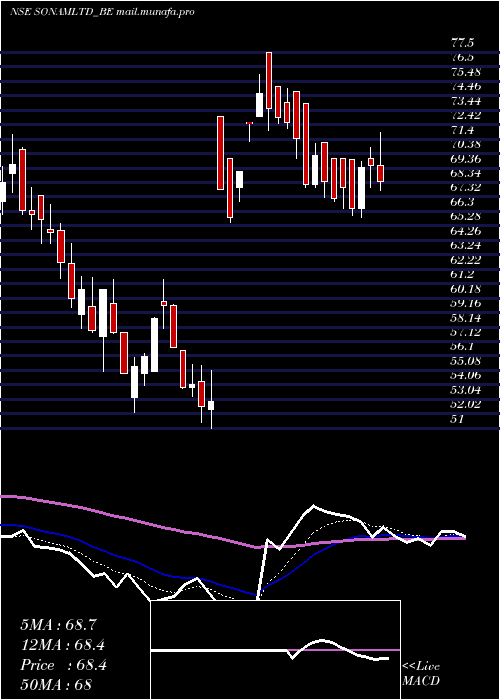Click the <<Live MACD label

(x=421, y=674)
